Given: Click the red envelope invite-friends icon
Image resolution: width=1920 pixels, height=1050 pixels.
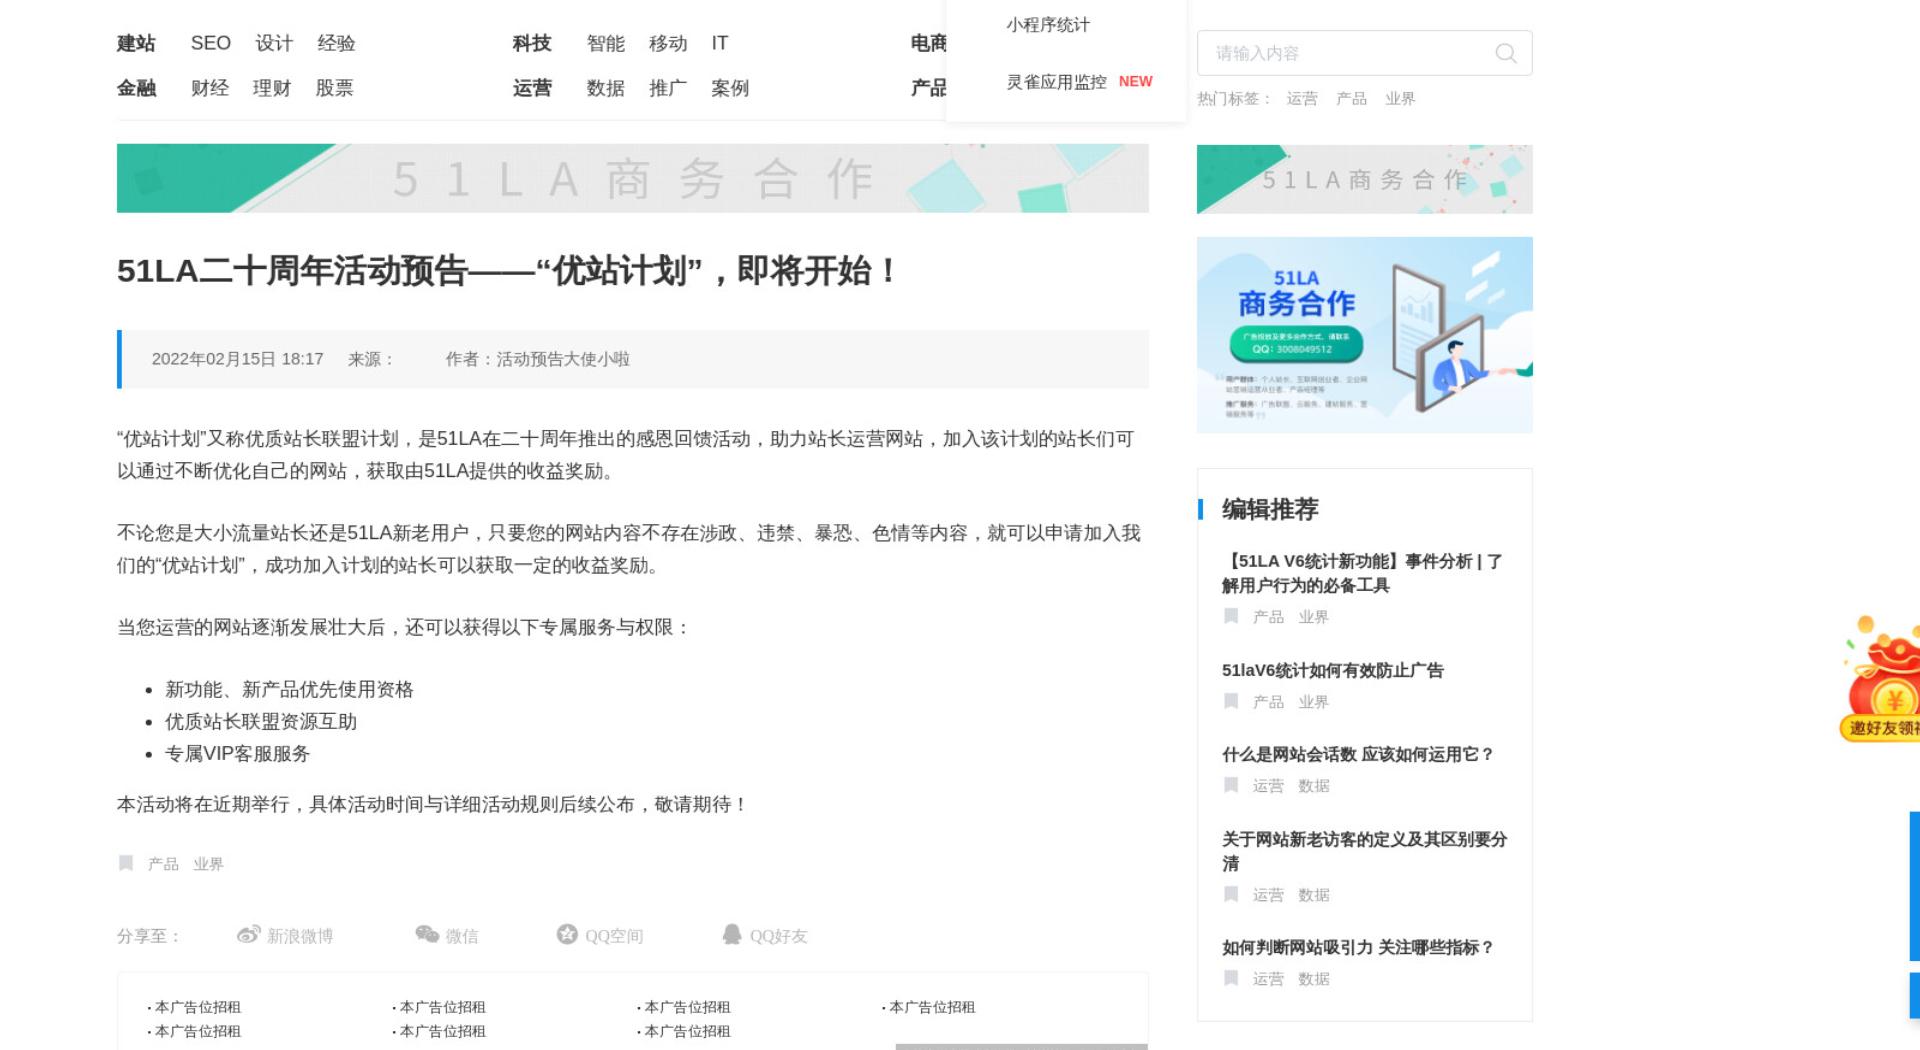Looking at the screenshot, I should pyautogui.click(x=1882, y=680).
